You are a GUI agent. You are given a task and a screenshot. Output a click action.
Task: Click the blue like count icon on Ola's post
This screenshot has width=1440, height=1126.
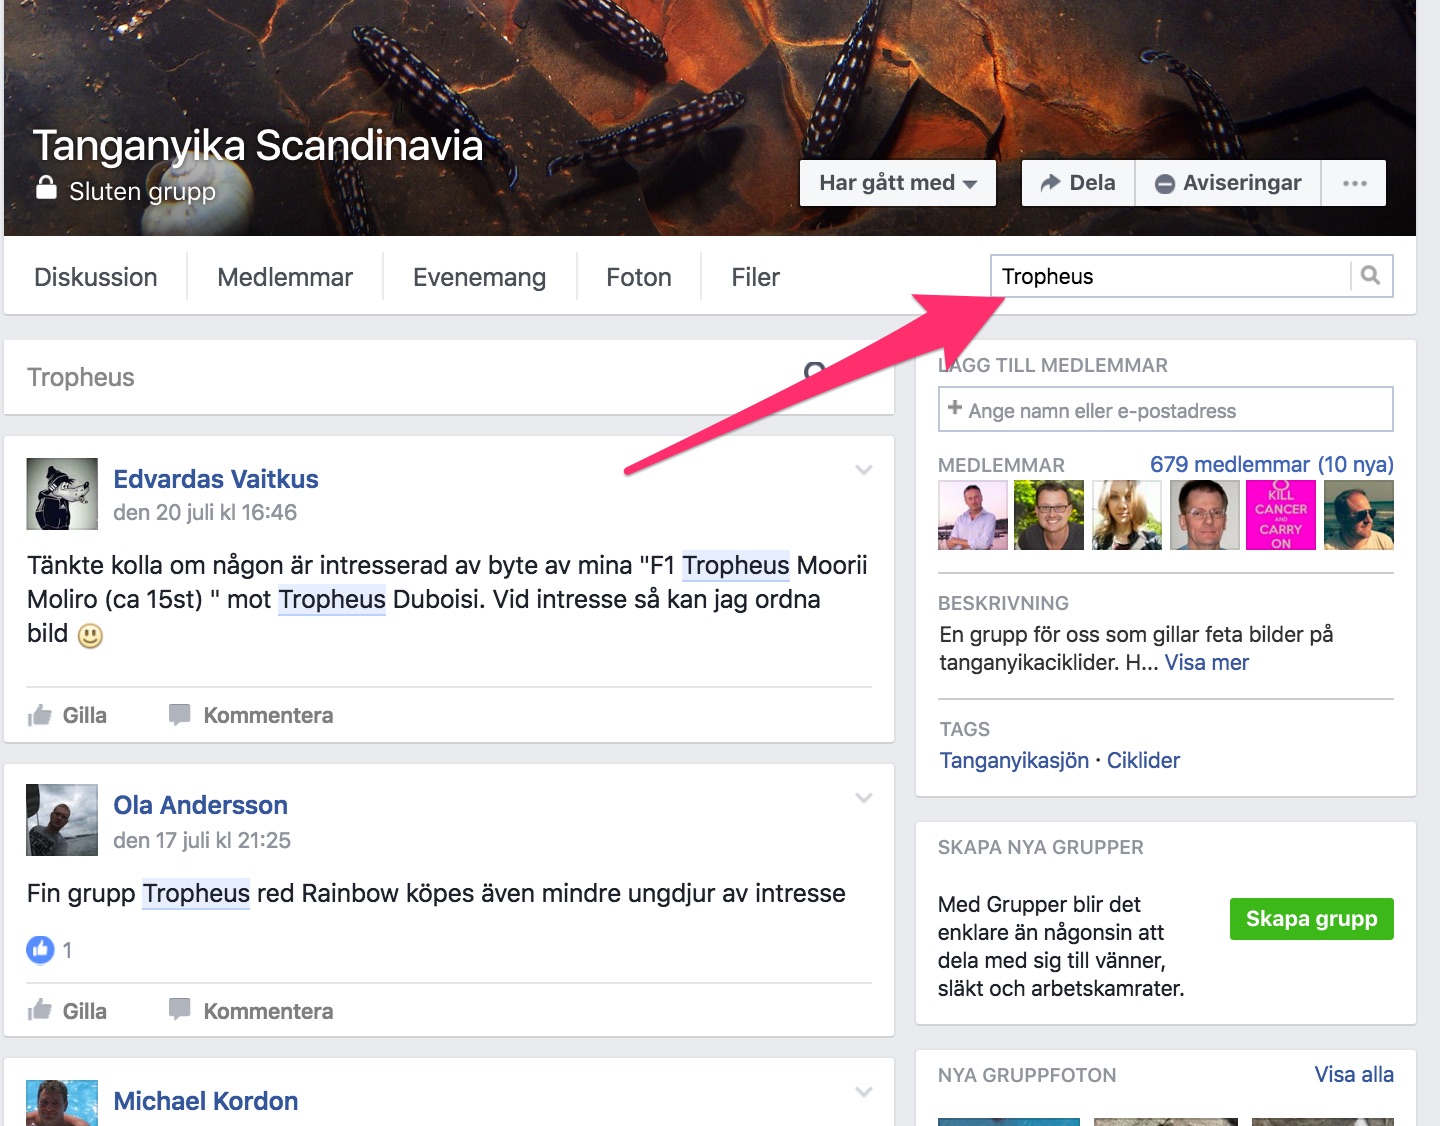(40, 949)
